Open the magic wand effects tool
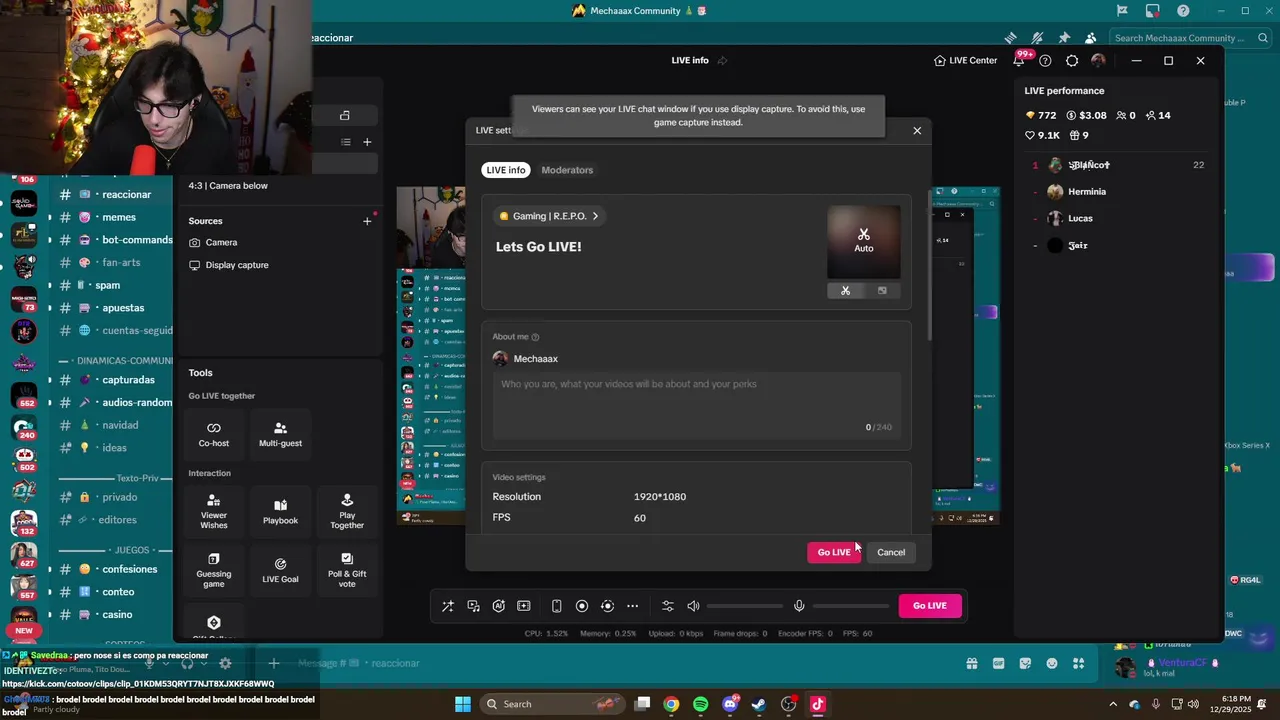The width and height of the screenshot is (1280, 720). [448, 606]
